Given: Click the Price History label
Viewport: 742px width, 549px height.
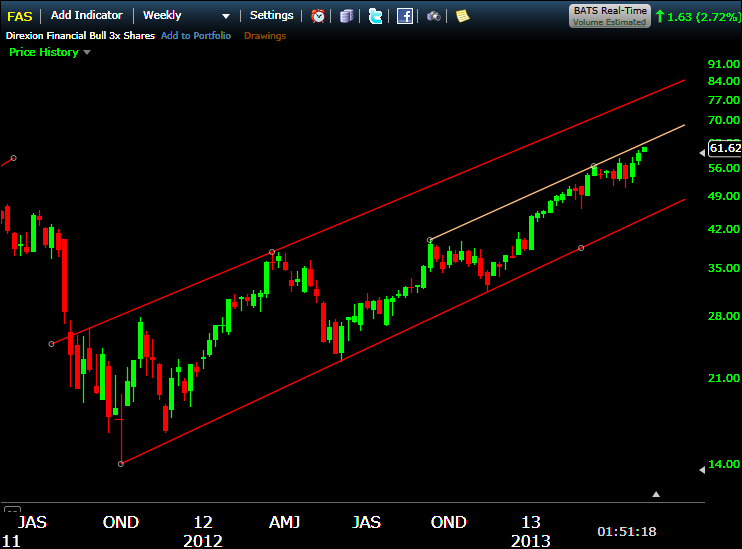Looking at the screenshot, I should [44, 52].
